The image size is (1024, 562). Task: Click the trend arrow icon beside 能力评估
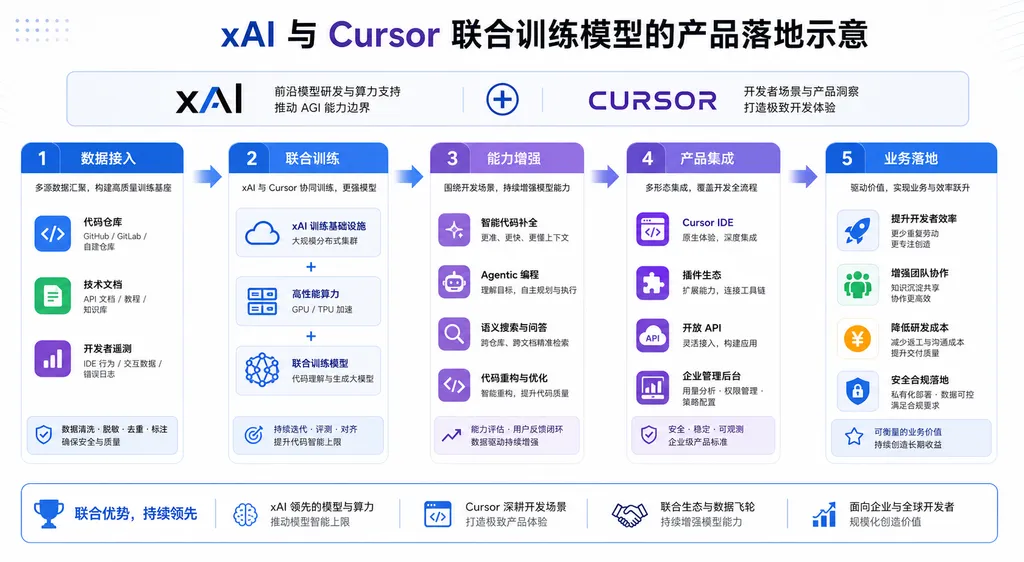pos(451,435)
